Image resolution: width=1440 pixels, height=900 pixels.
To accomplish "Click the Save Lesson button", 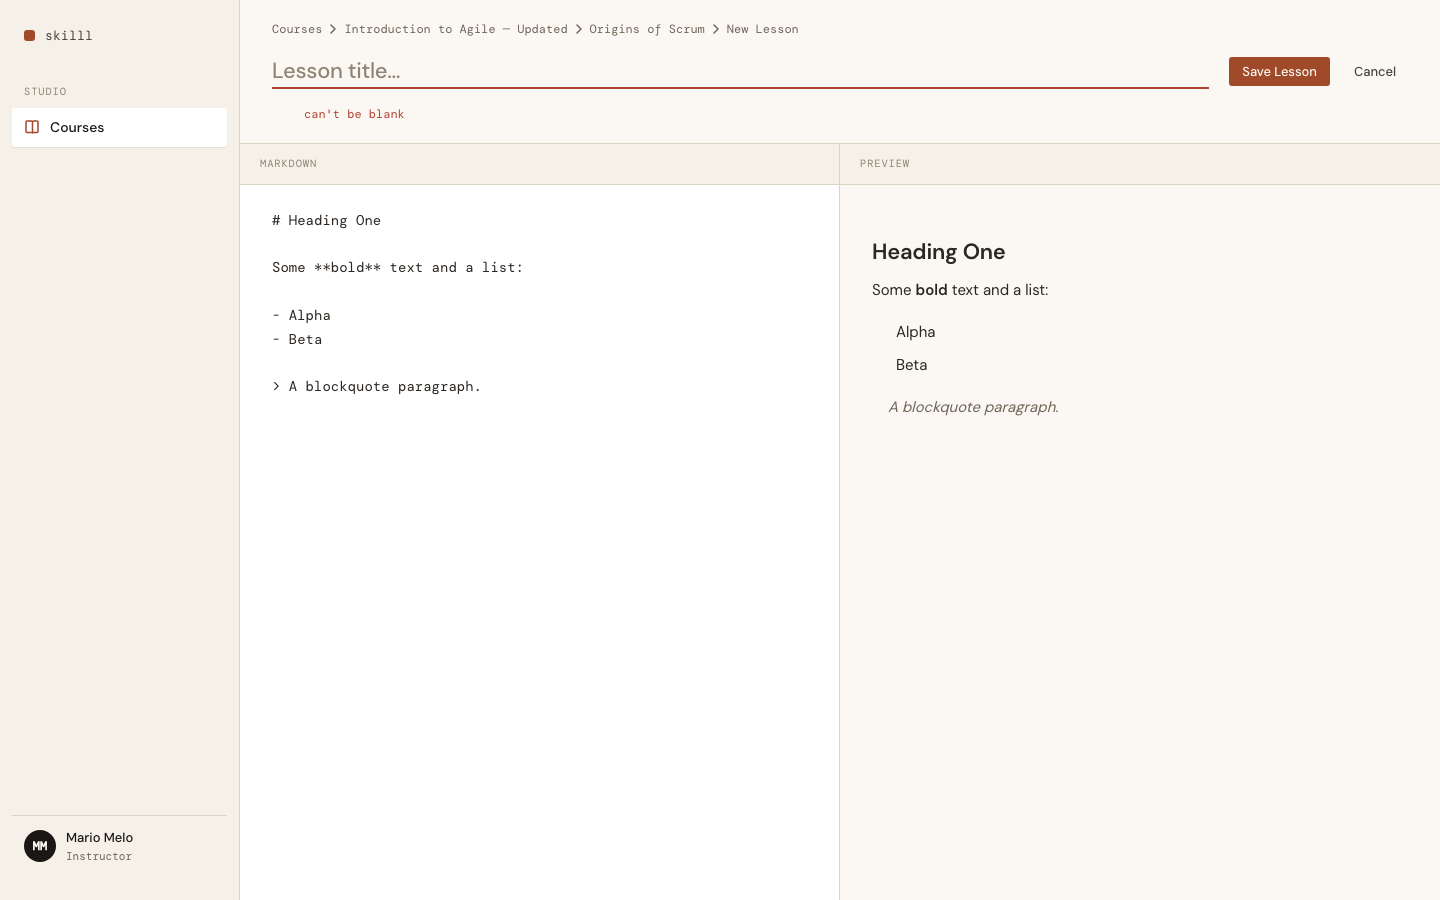I will point(1279,71).
